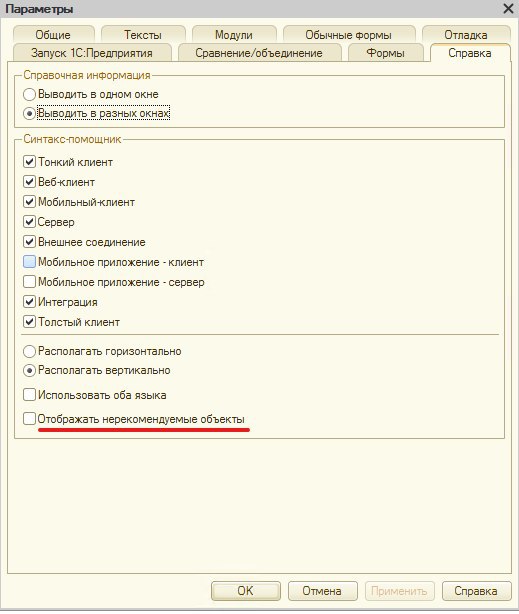519x614 pixels.
Task: Uncheck the Внешнее соединение checkbox
Action: [x=29, y=242]
